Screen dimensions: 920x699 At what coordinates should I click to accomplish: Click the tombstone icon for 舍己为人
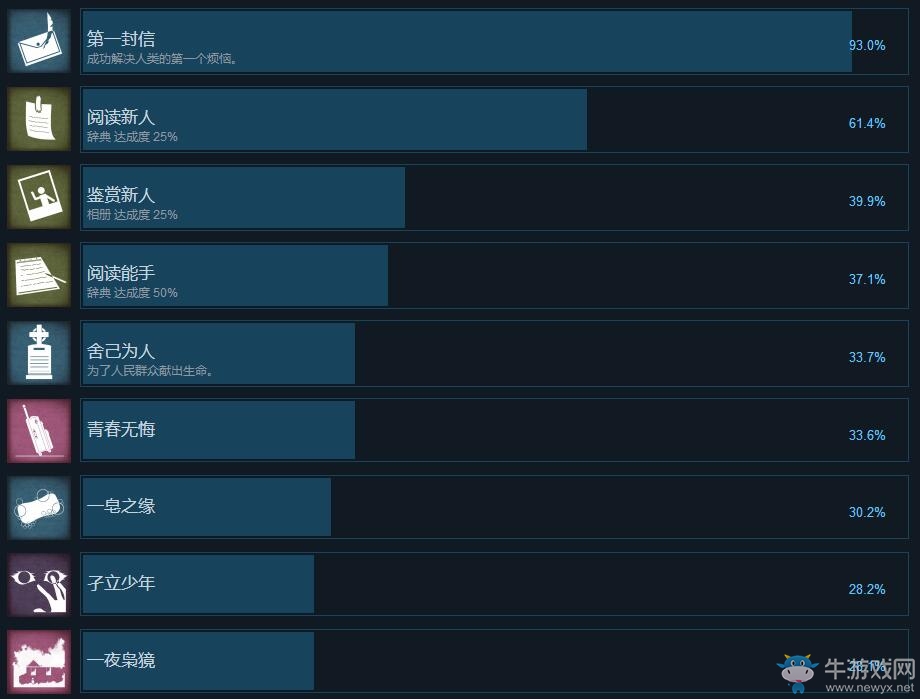click(39, 353)
